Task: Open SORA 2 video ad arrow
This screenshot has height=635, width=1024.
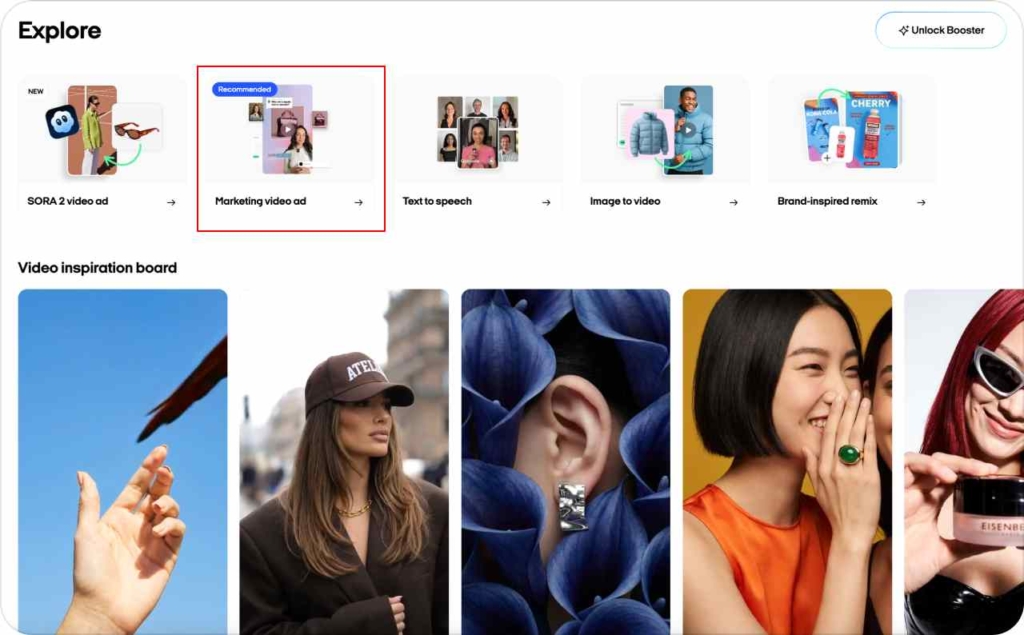Action: (x=171, y=202)
